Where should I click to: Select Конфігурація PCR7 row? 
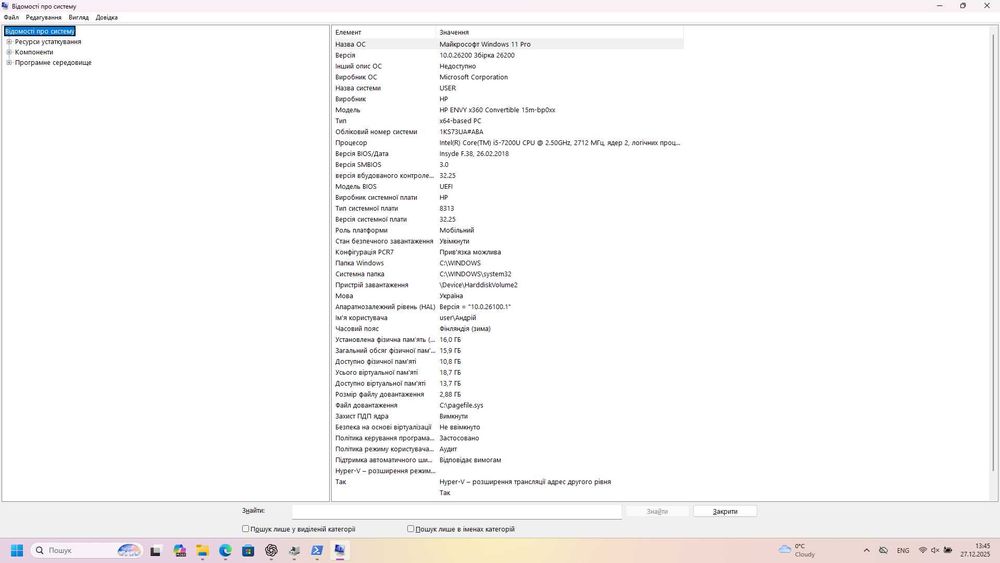[508, 252]
